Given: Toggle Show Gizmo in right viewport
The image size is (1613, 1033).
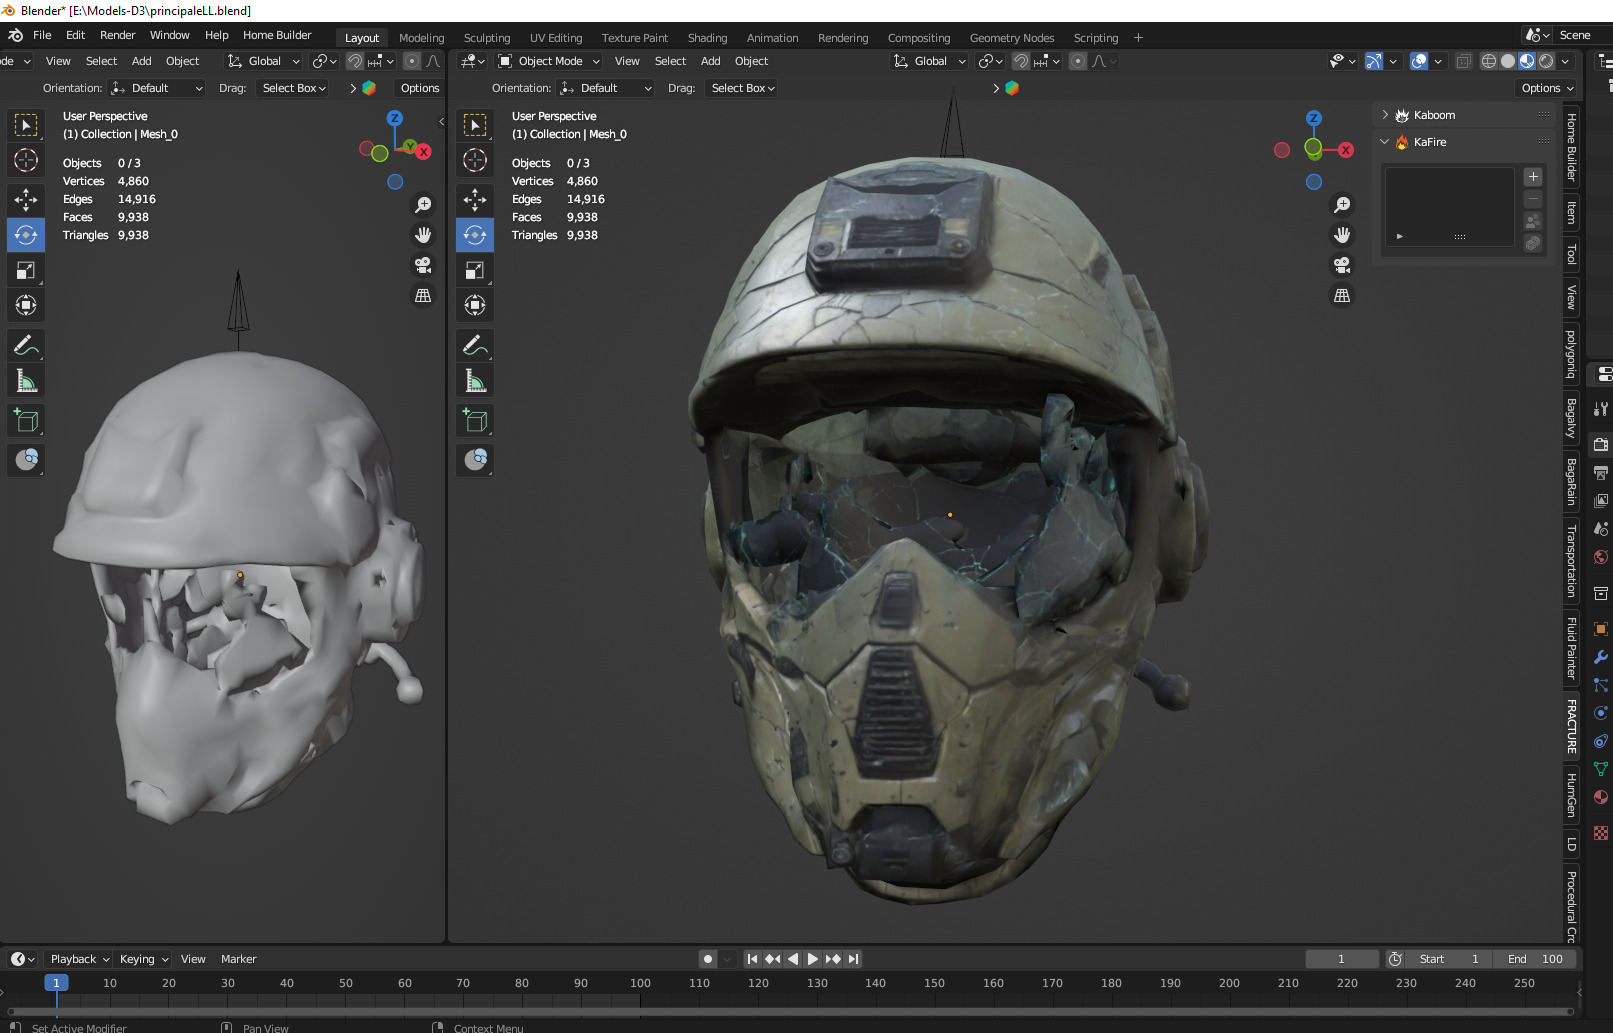Looking at the screenshot, I should point(1374,61).
